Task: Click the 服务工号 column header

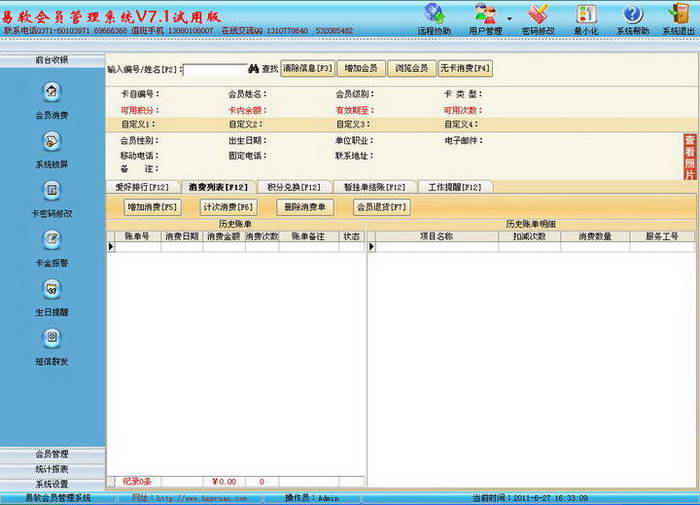Action: (662, 236)
